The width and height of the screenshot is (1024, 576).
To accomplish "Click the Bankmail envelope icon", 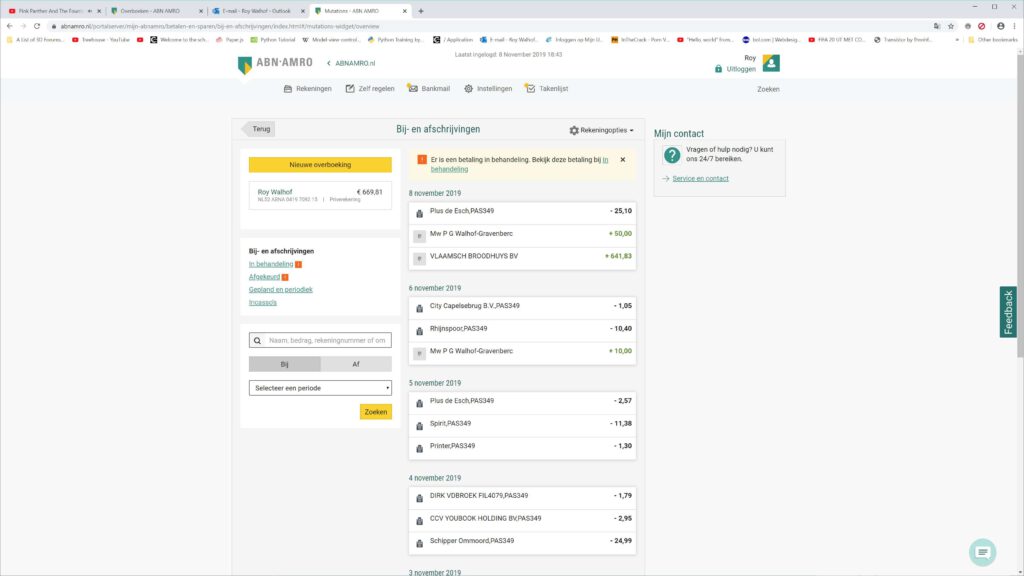I will [412, 89].
